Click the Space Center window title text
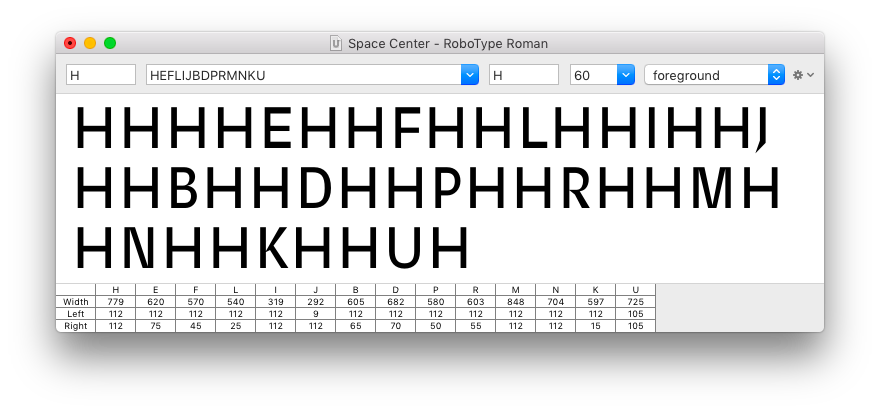Viewport: 880px width, 412px height. (448, 43)
